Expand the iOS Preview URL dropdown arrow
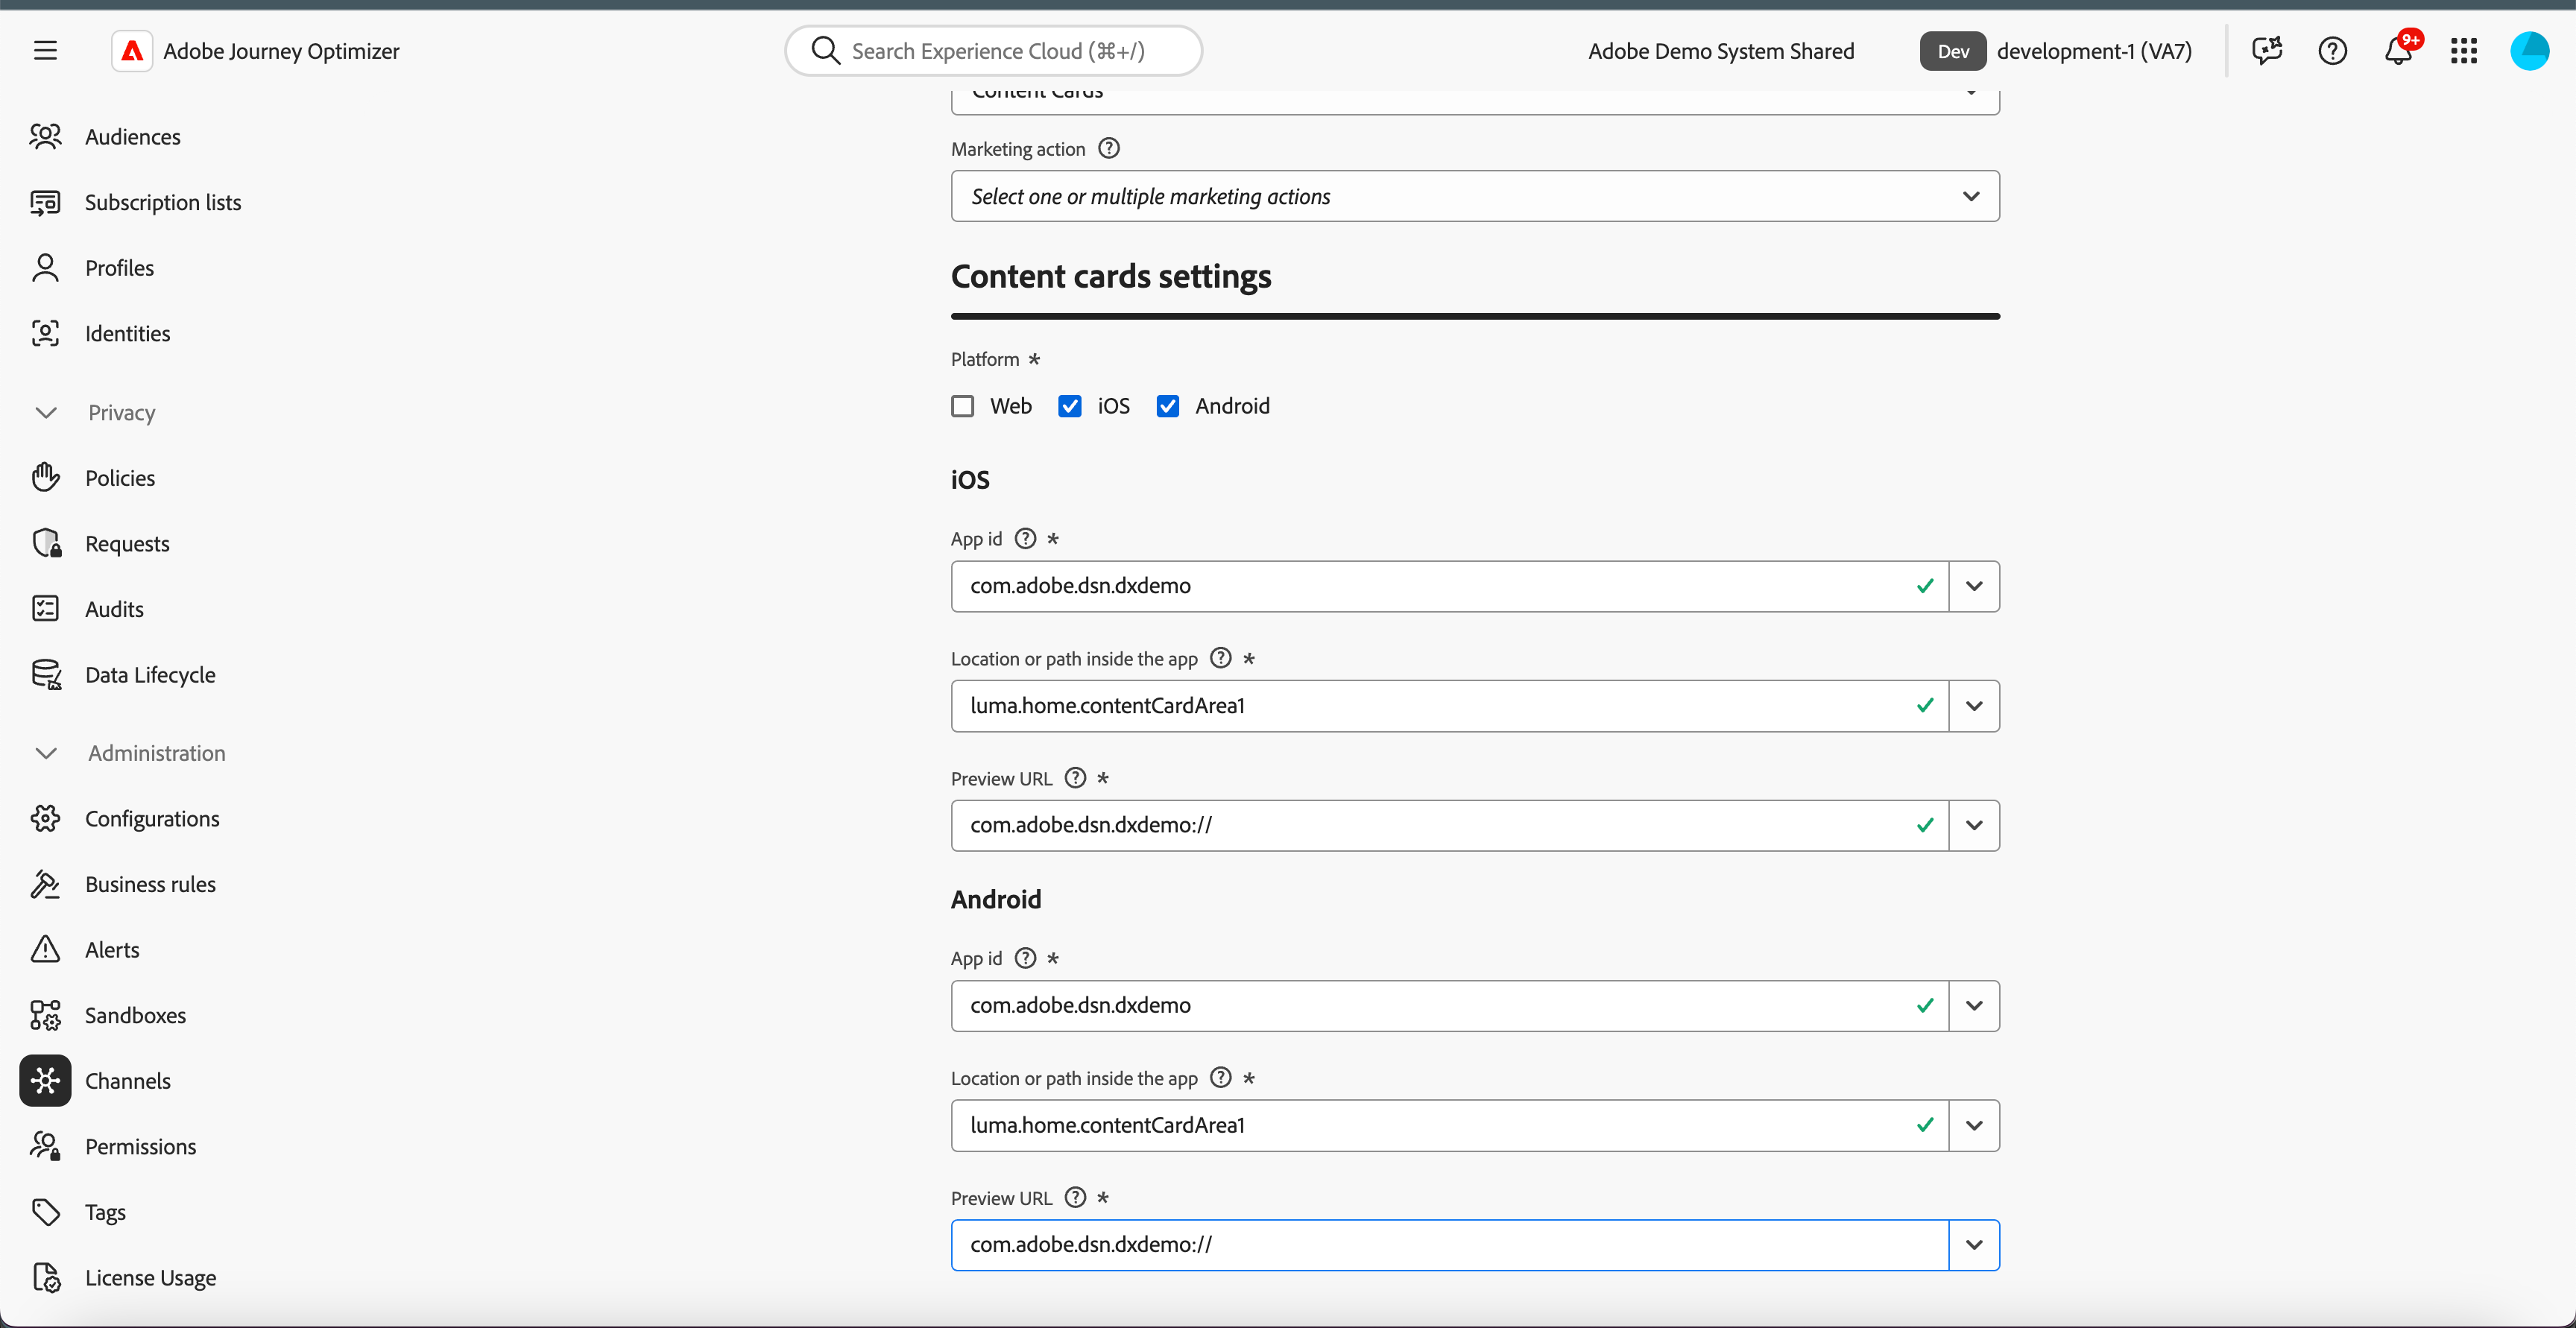 [x=1974, y=825]
